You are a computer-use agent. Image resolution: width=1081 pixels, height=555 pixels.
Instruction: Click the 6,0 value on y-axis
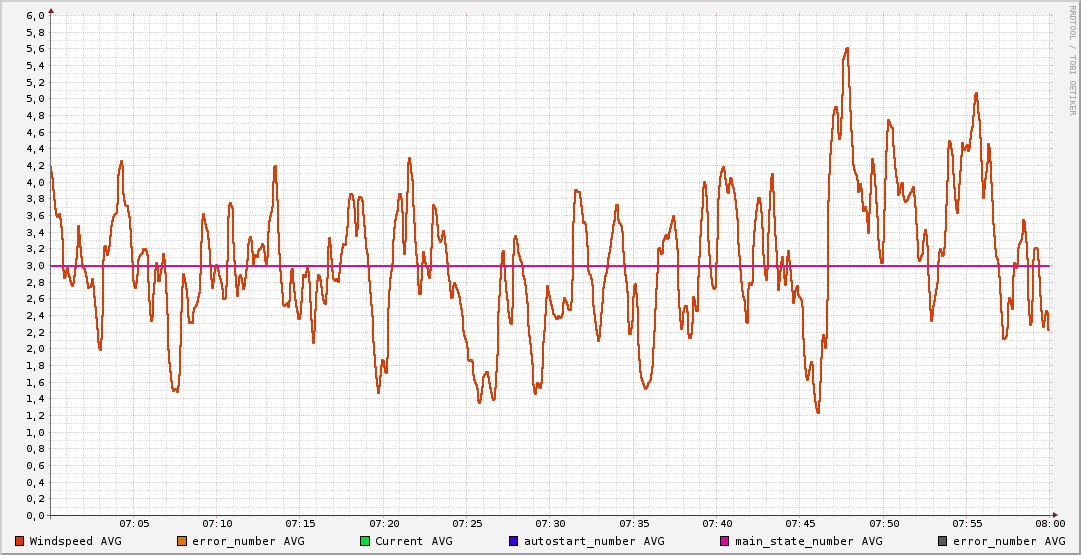pyautogui.click(x=35, y=16)
